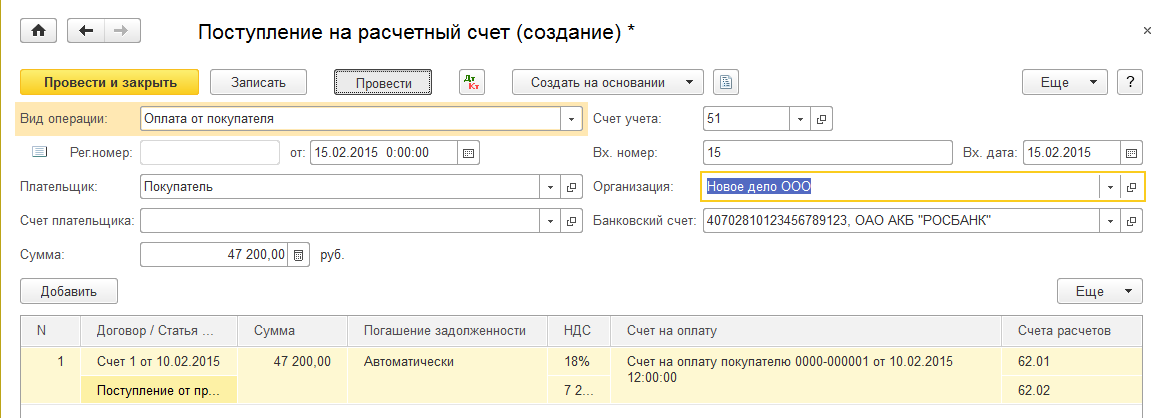Click the Организация field Новое дело ООО

pos(900,187)
